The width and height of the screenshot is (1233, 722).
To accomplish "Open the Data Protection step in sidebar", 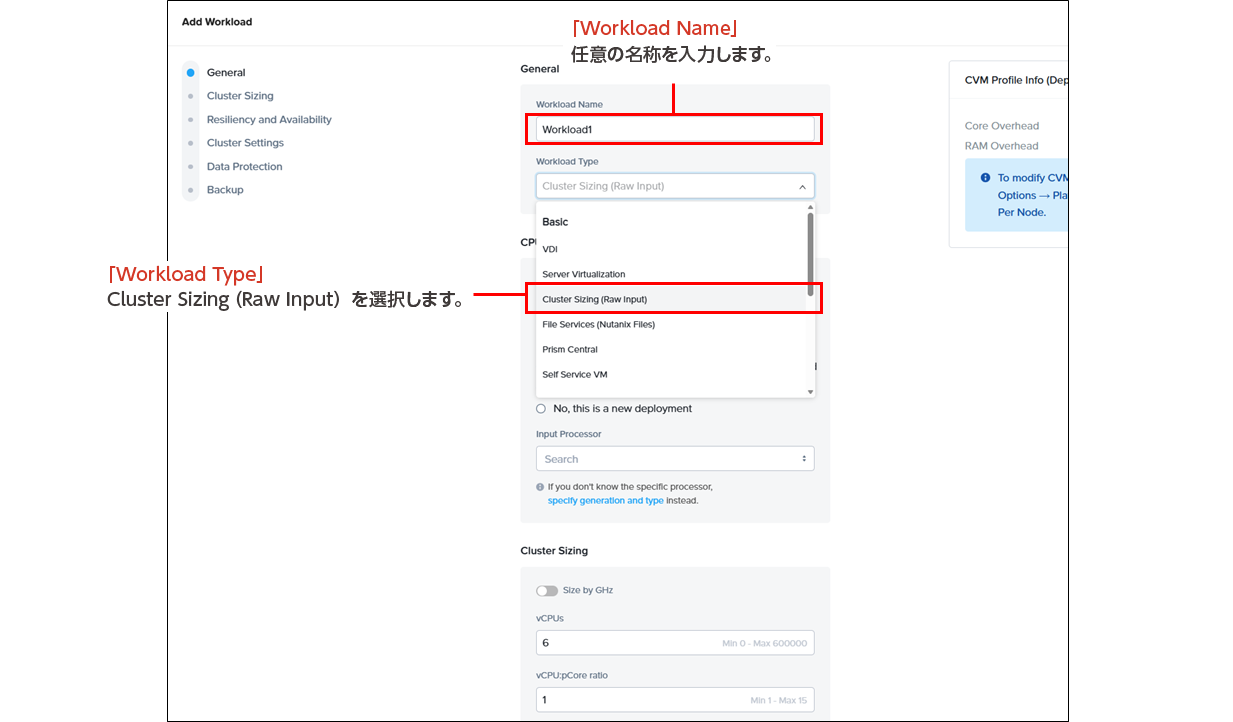I will coord(244,167).
